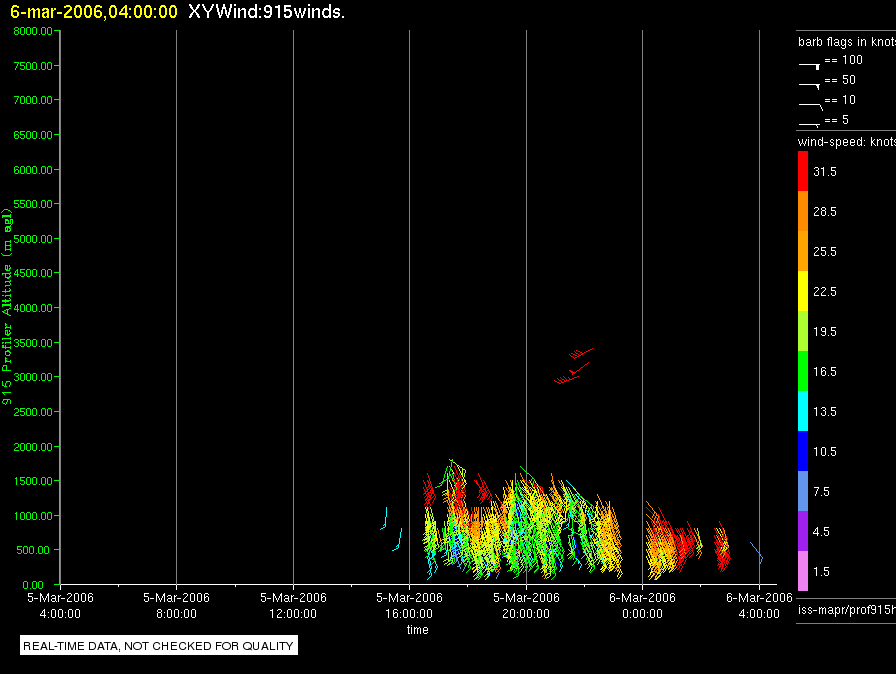Screen dimensions: 896x674
Task: Click the 915 Profiler Altitude axis label
Action: pos(7,307)
